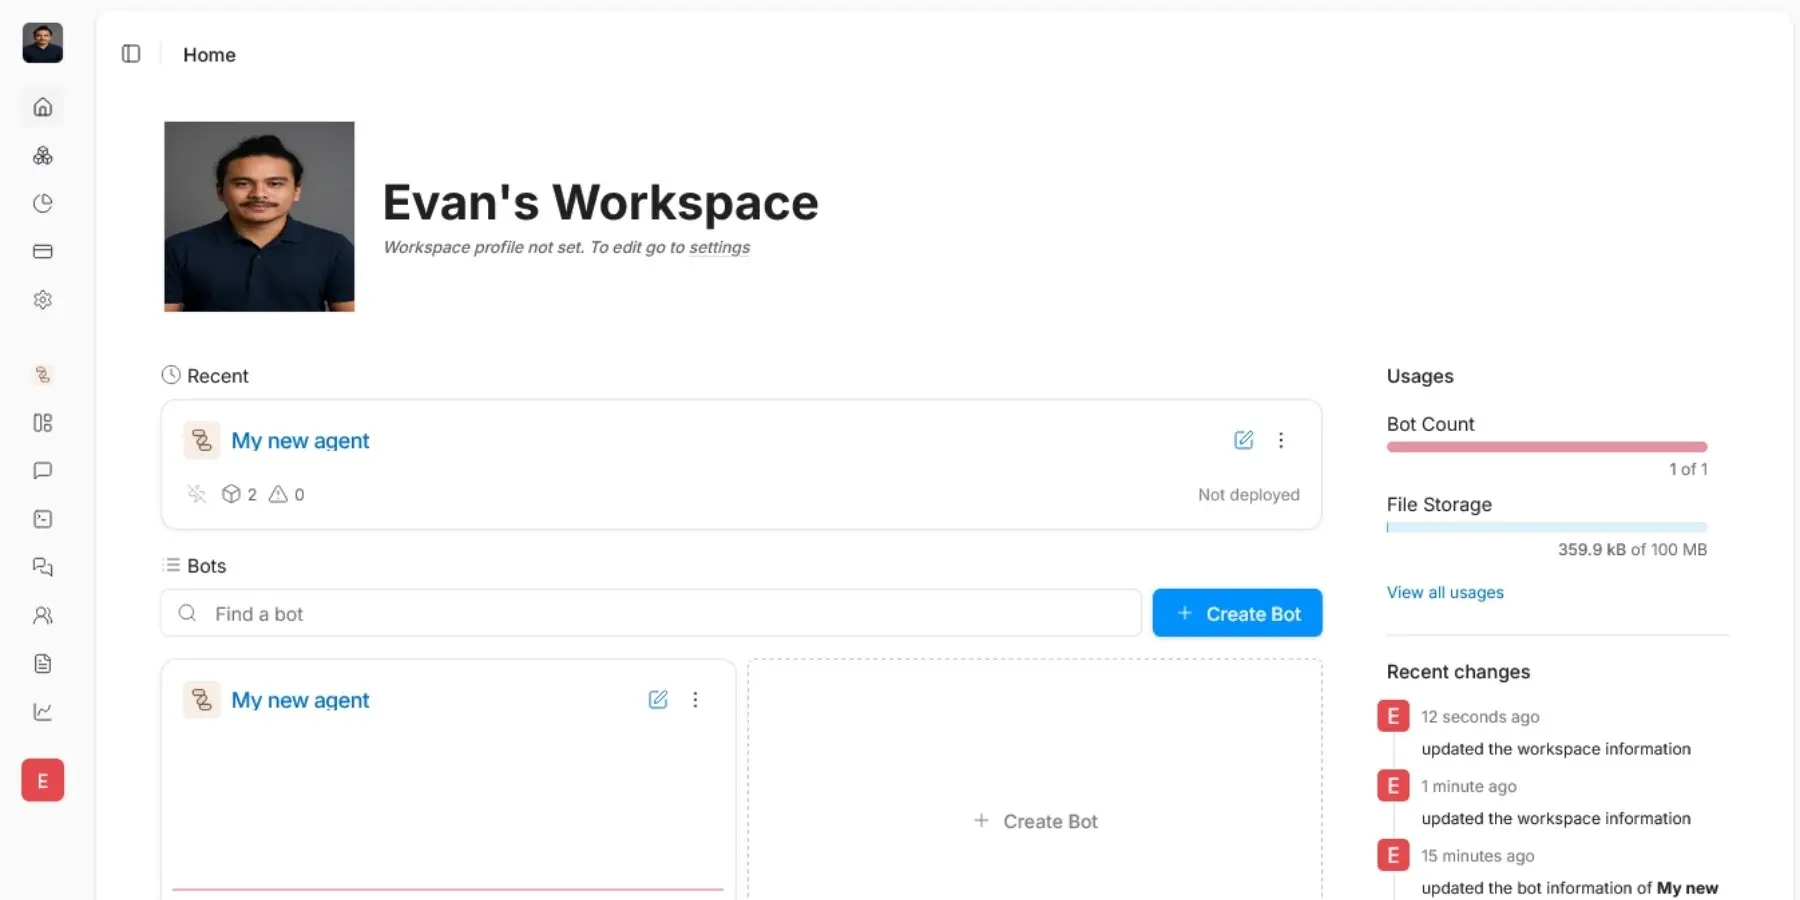The width and height of the screenshot is (1800, 900).
Task: Select the terminal console icon in sidebar
Action: tap(42, 519)
